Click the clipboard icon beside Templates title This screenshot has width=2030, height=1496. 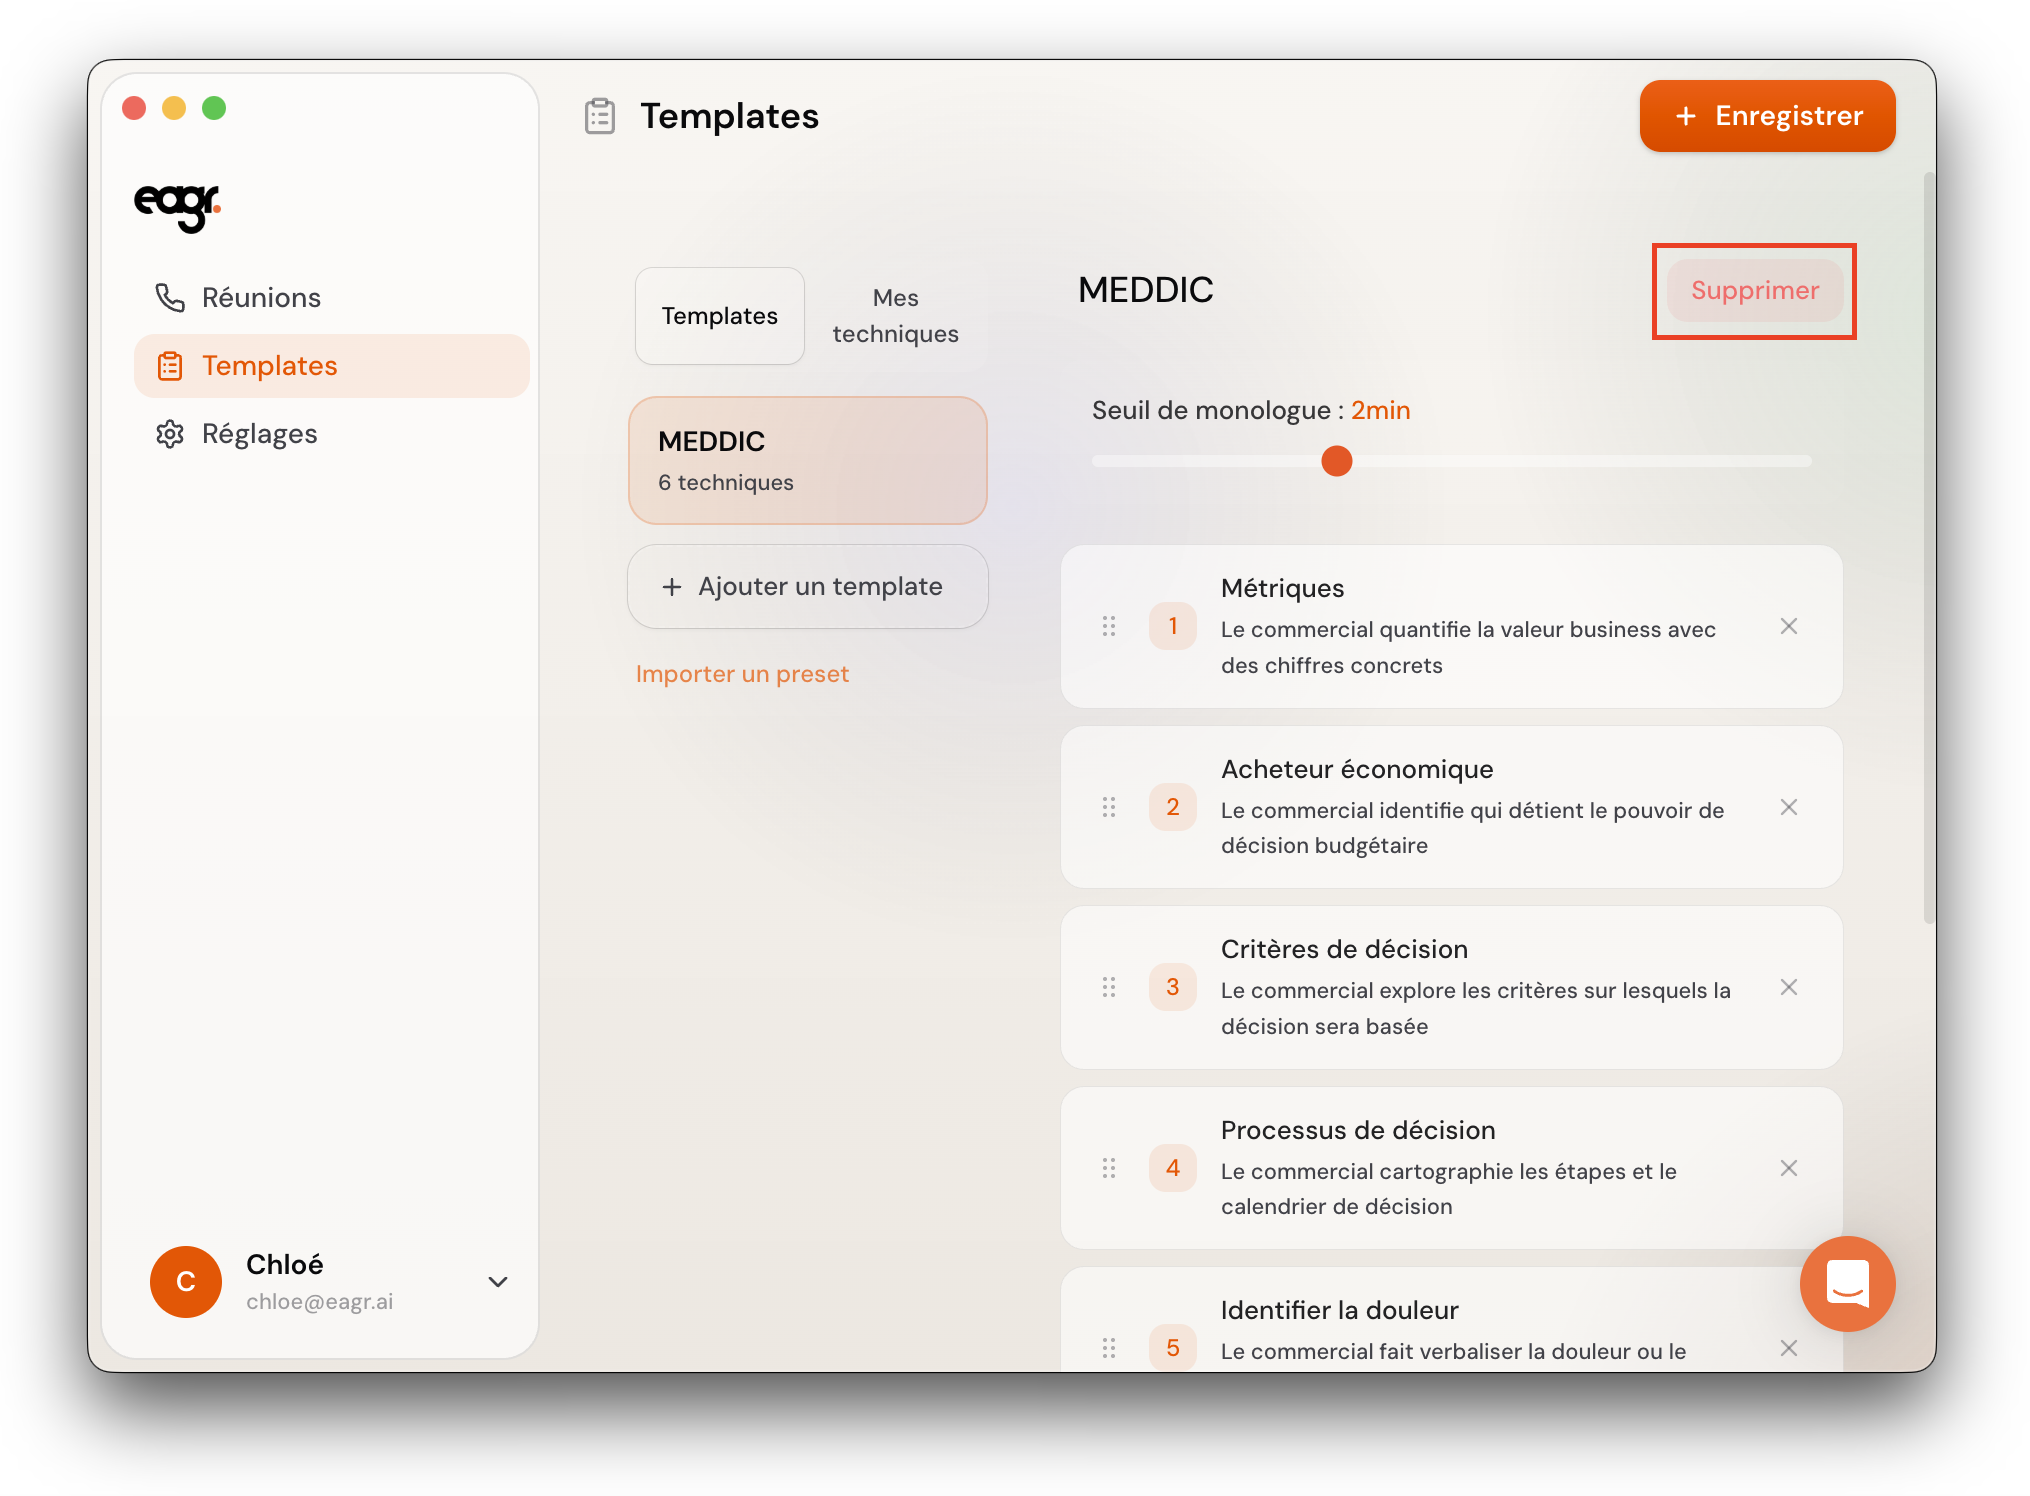pos(599,116)
